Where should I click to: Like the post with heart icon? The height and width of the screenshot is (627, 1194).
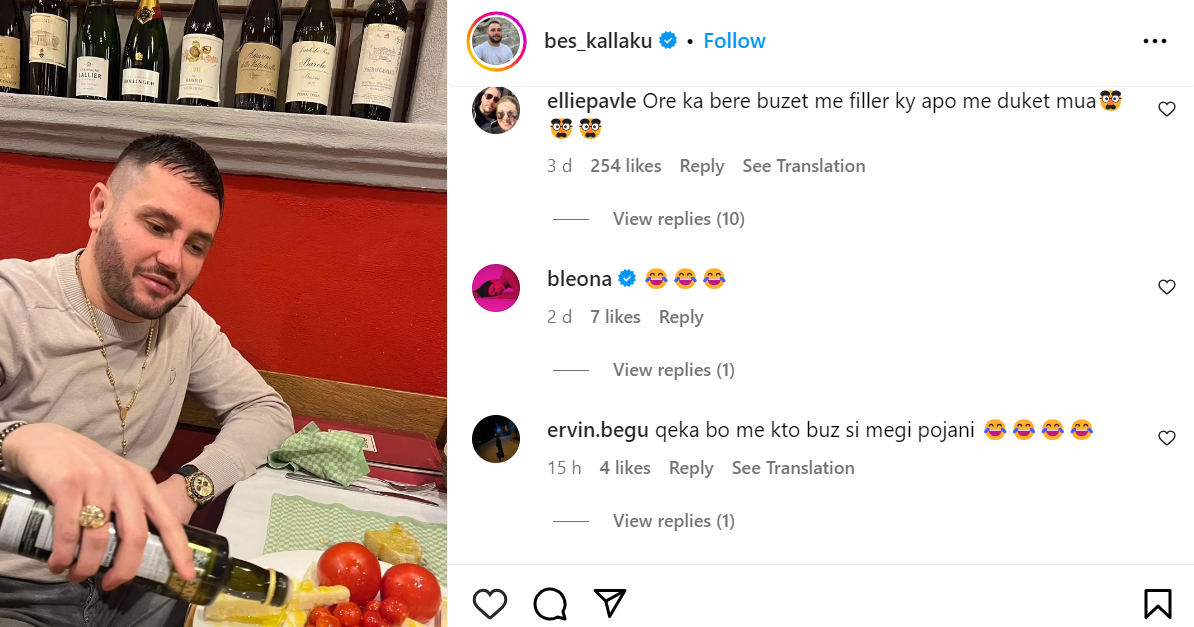[490, 603]
